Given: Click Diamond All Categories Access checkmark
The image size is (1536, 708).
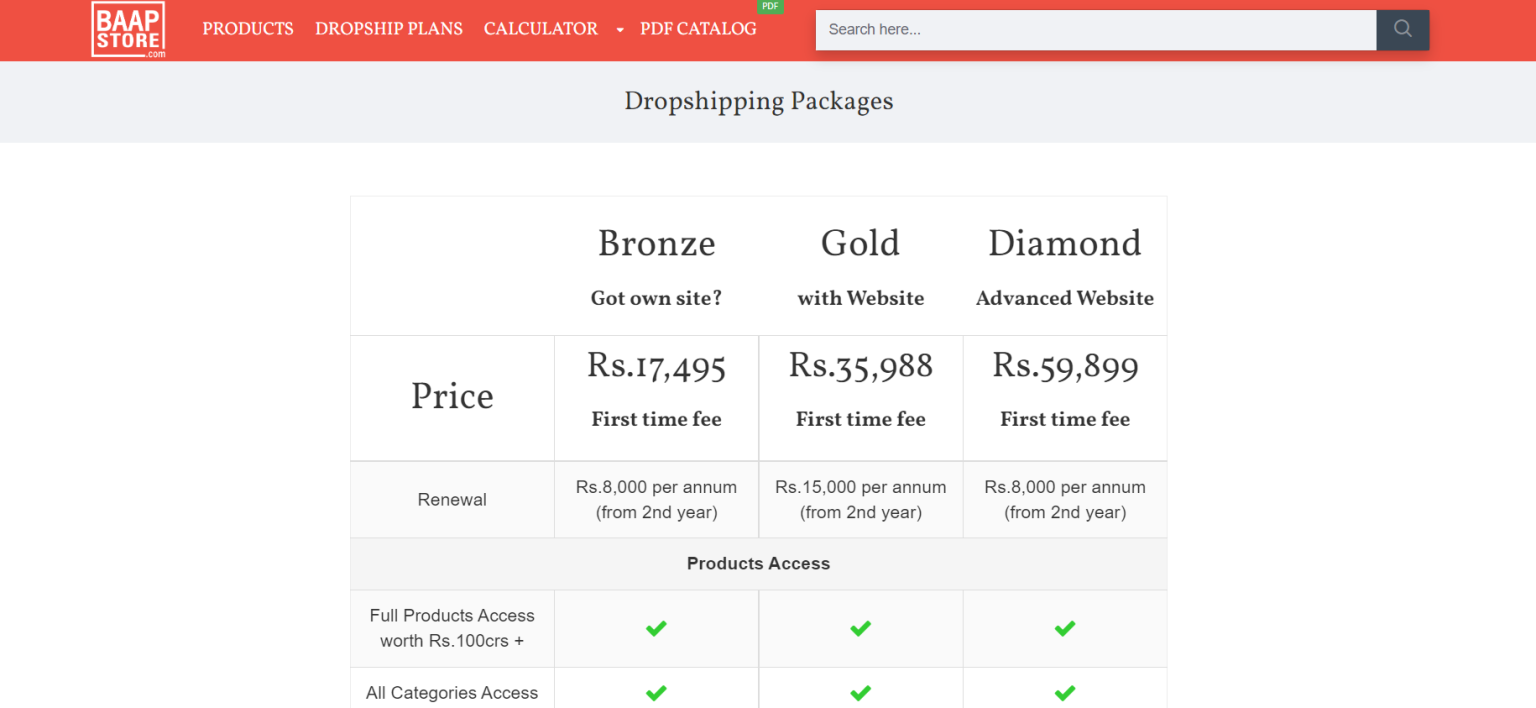Looking at the screenshot, I should [x=1065, y=692].
